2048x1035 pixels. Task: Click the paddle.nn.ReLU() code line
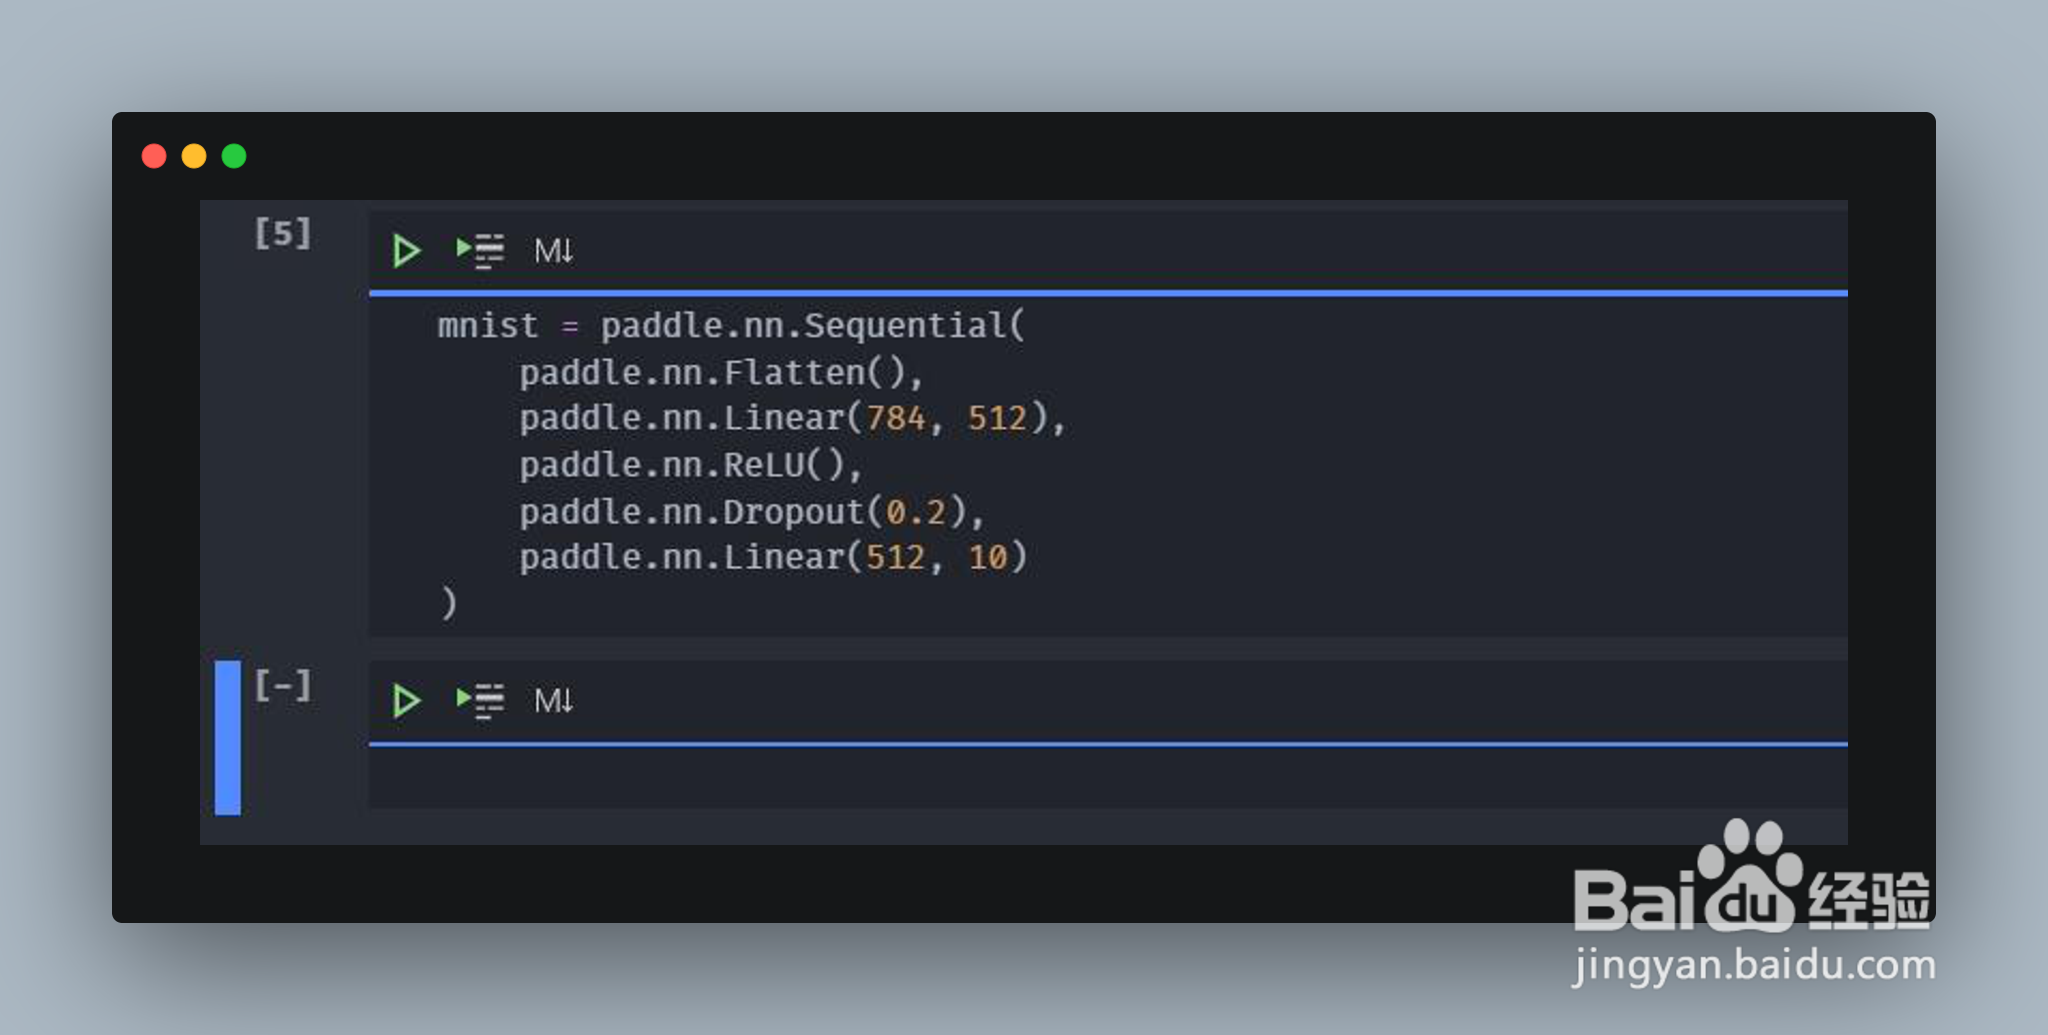pyautogui.click(x=690, y=465)
